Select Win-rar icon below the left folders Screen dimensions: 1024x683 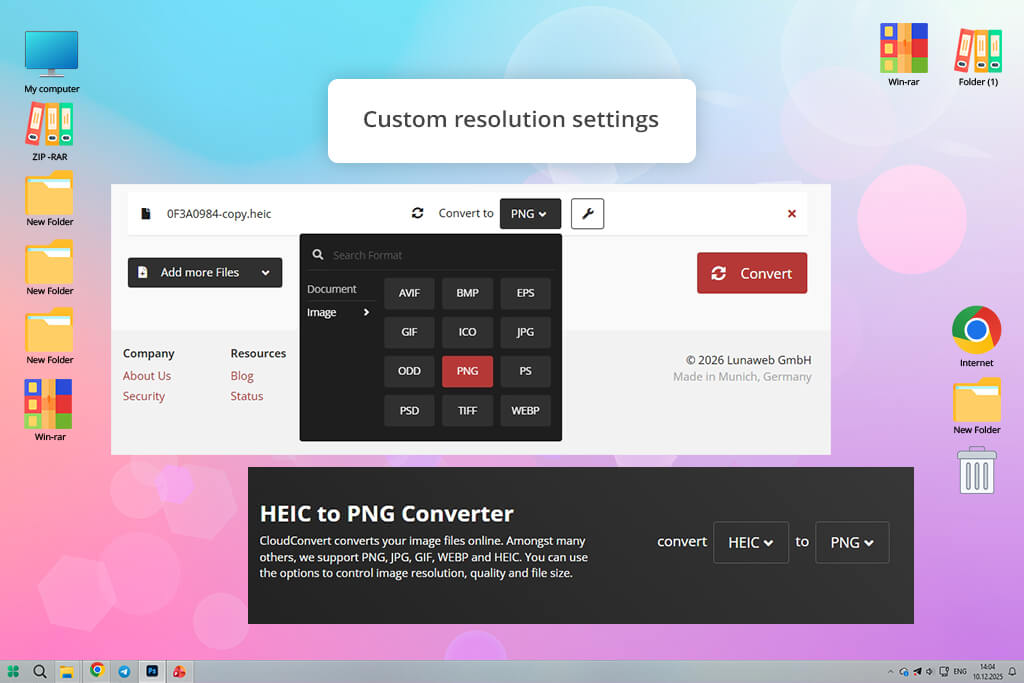tap(50, 410)
